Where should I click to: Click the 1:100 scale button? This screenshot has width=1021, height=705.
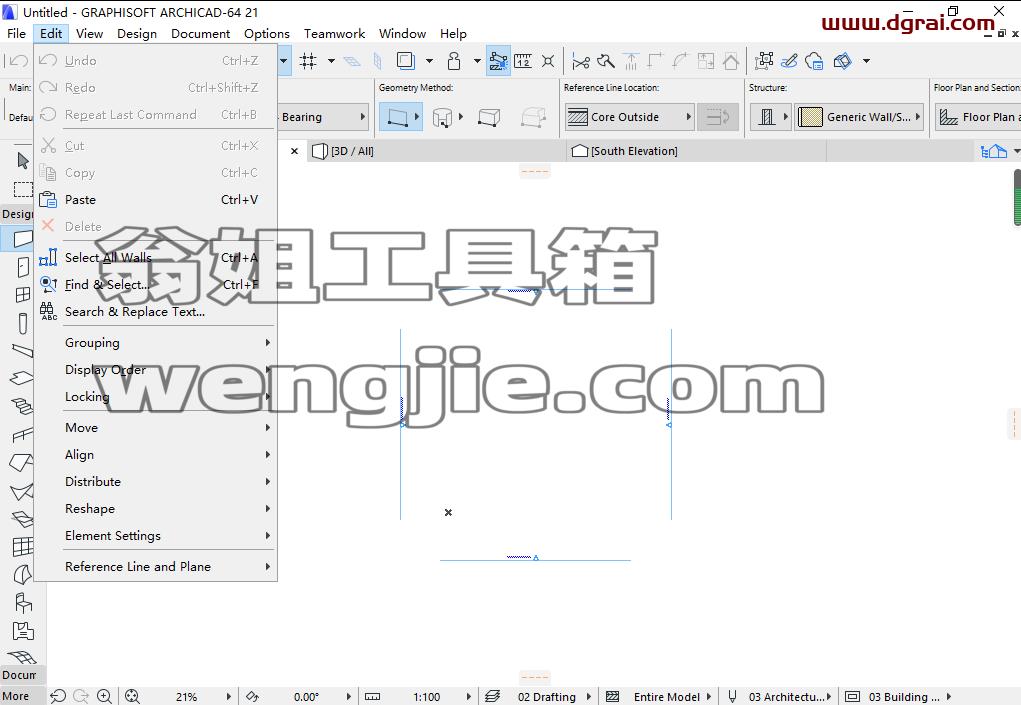click(x=427, y=697)
